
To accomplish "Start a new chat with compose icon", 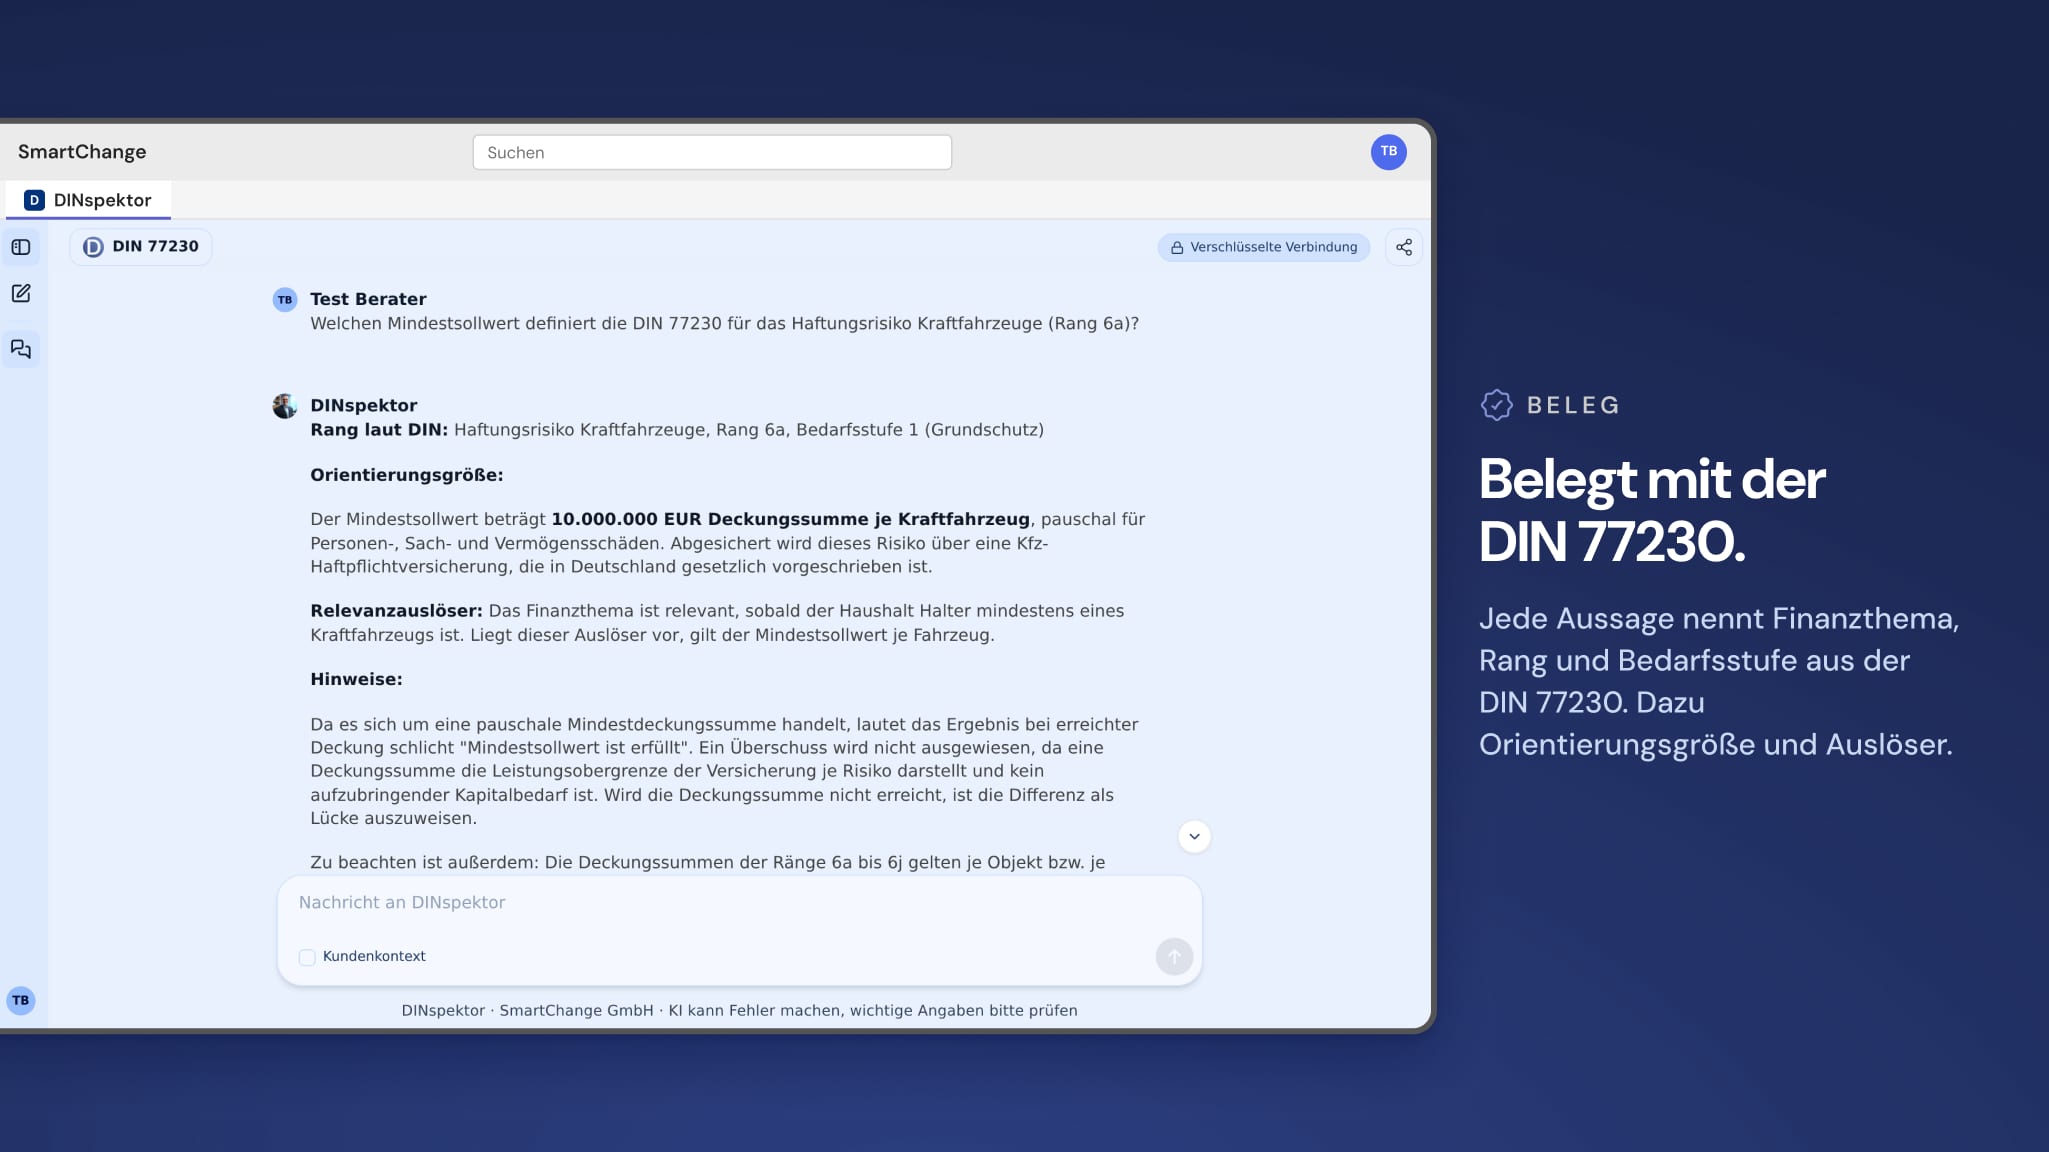I will coord(21,294).
